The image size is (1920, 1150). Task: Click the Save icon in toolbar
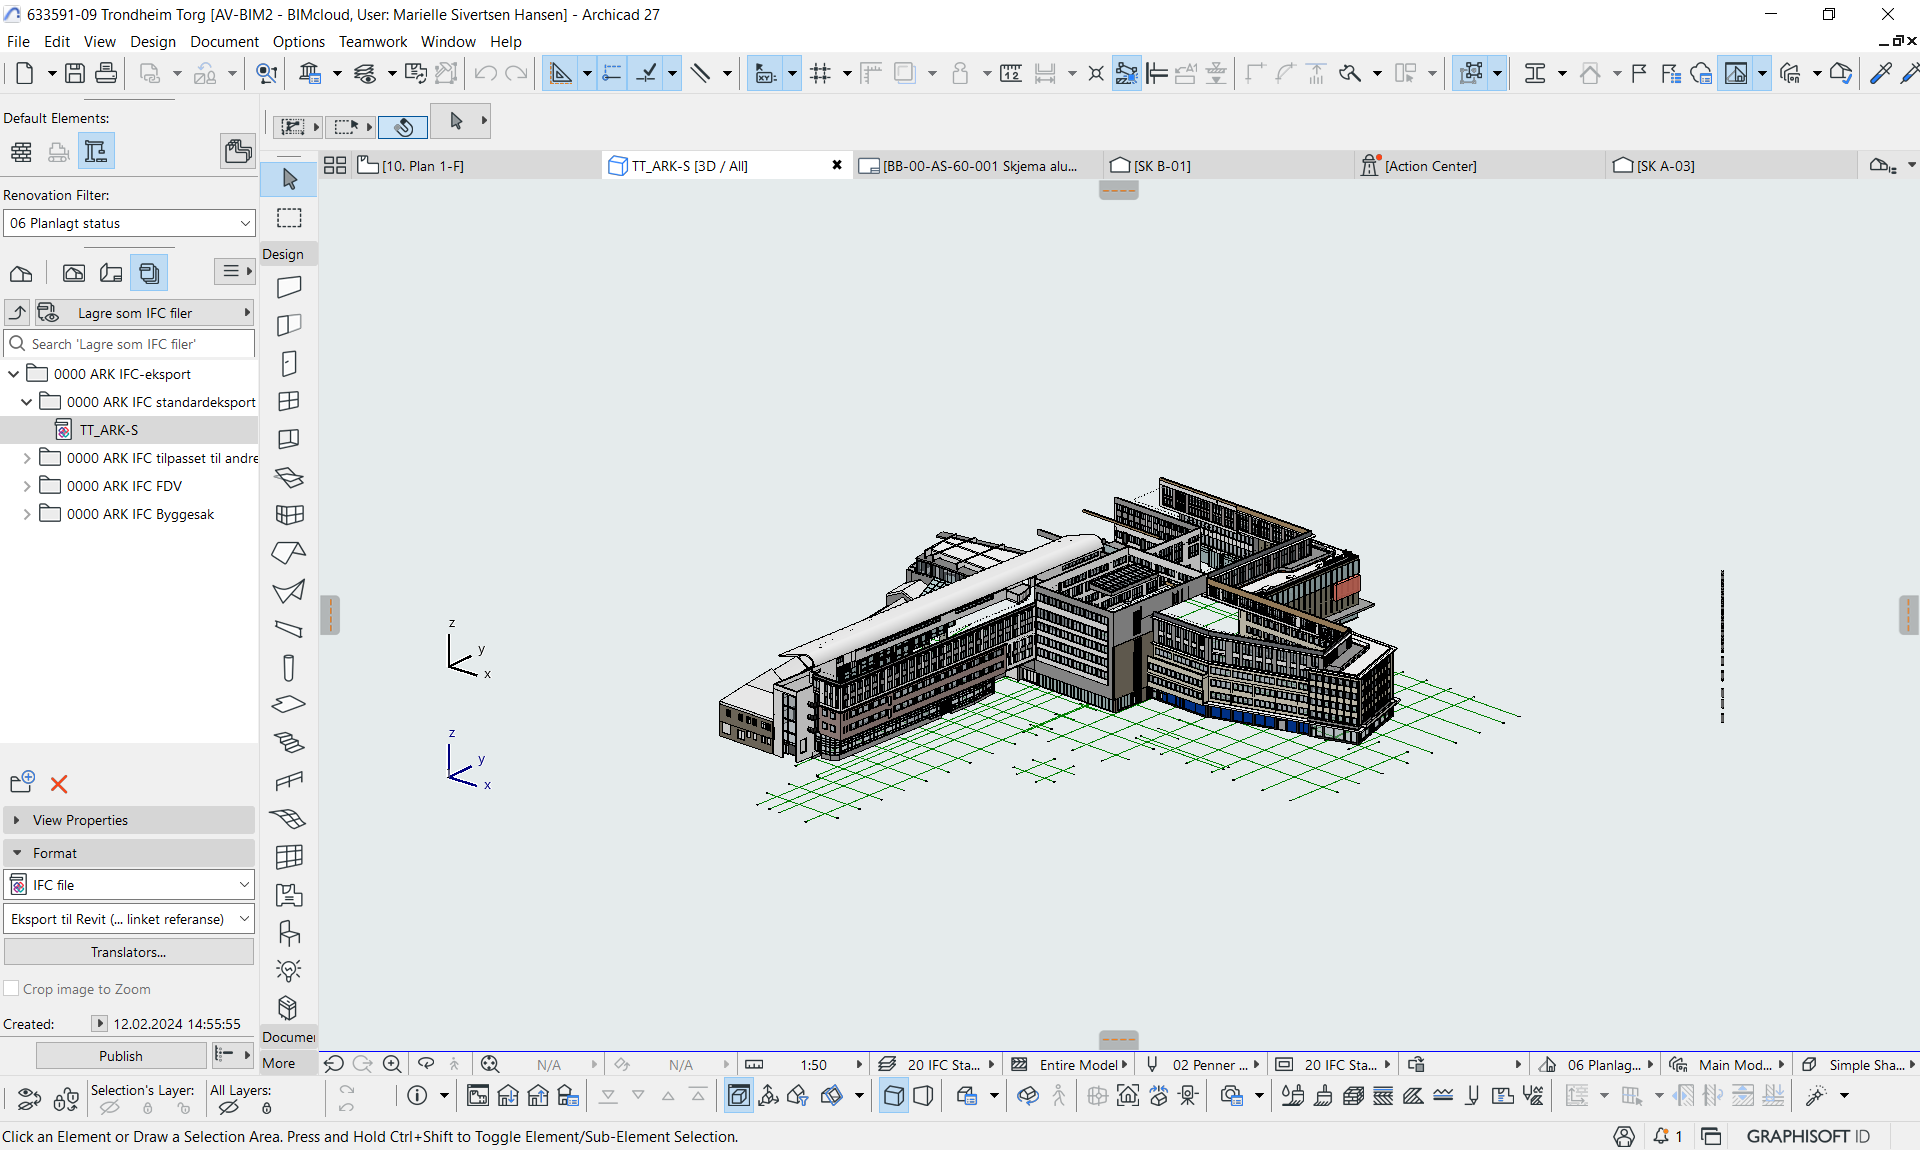pyautogui.click(x=75, y=73)
